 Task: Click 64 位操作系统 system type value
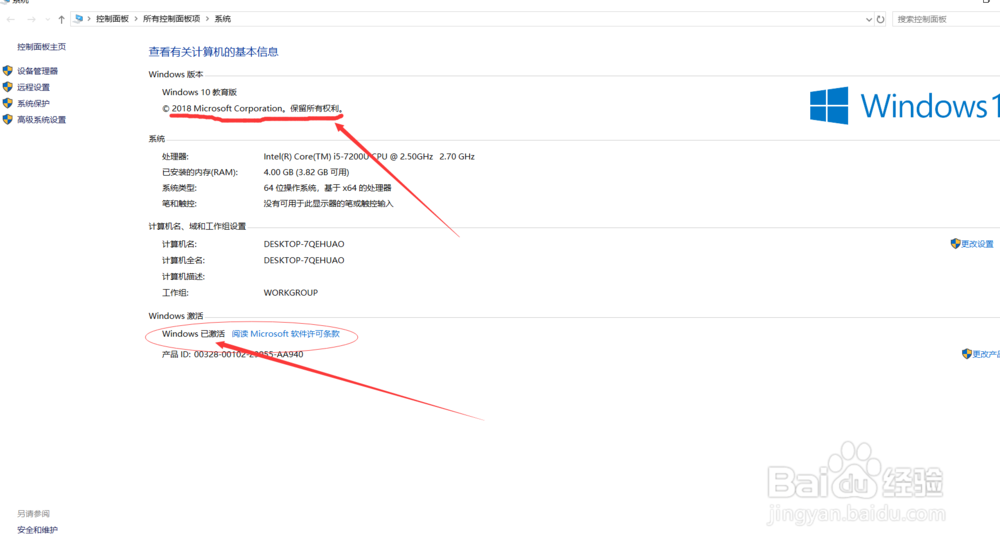click(327, 188)
